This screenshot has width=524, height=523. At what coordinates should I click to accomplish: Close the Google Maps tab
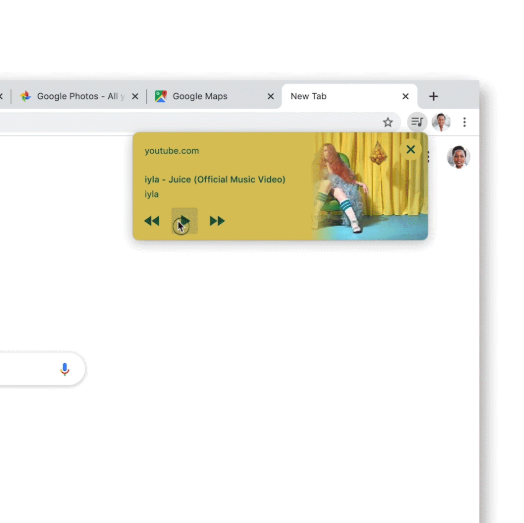271,97
